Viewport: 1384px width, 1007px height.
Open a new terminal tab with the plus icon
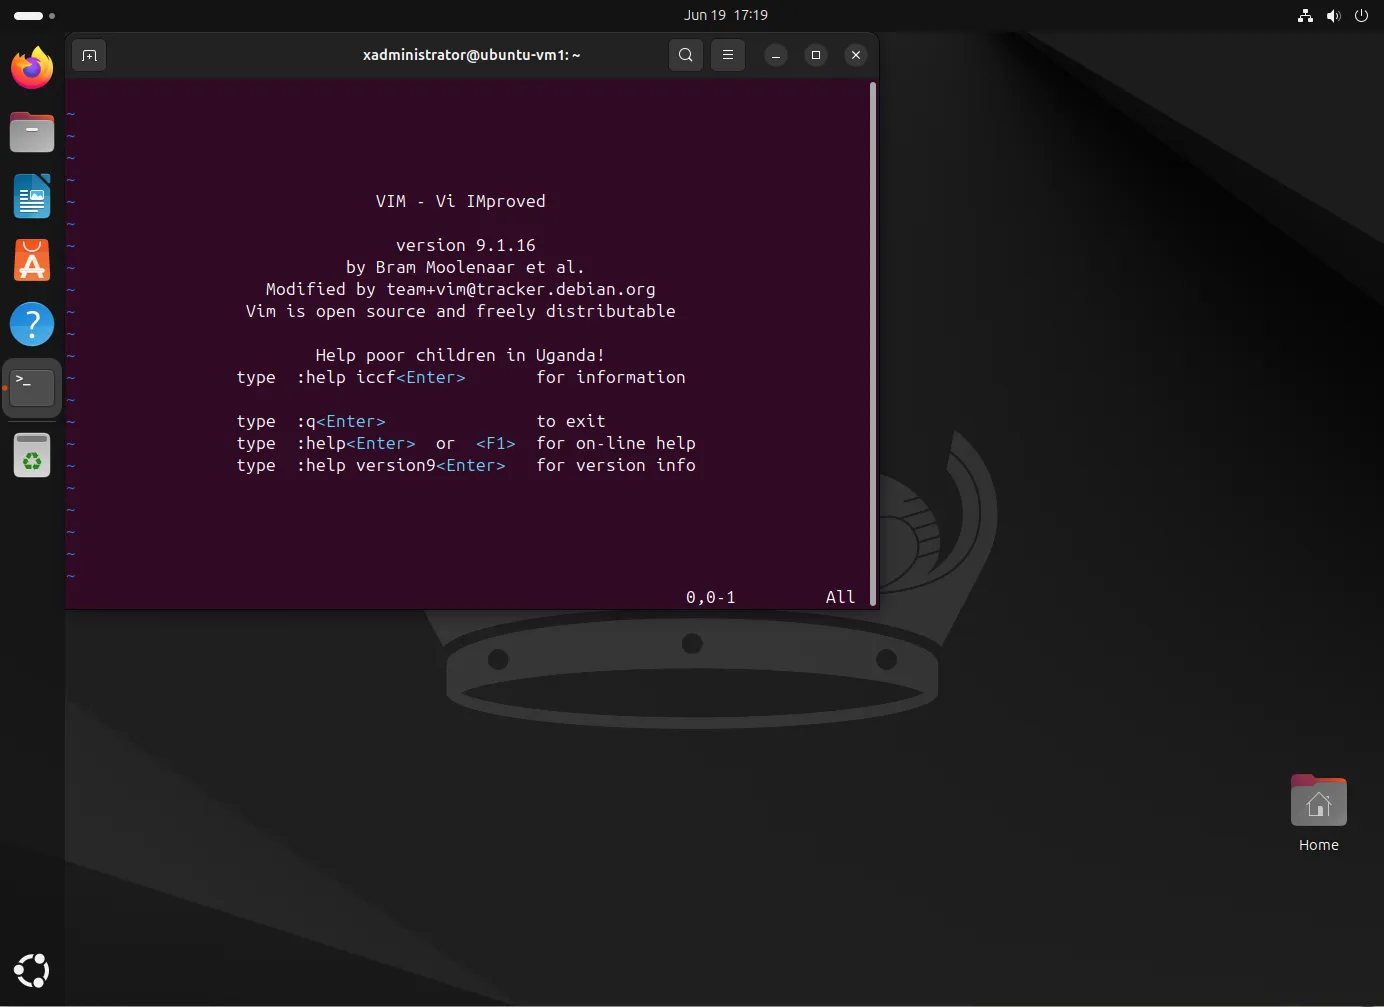click(x=89, y=55)
